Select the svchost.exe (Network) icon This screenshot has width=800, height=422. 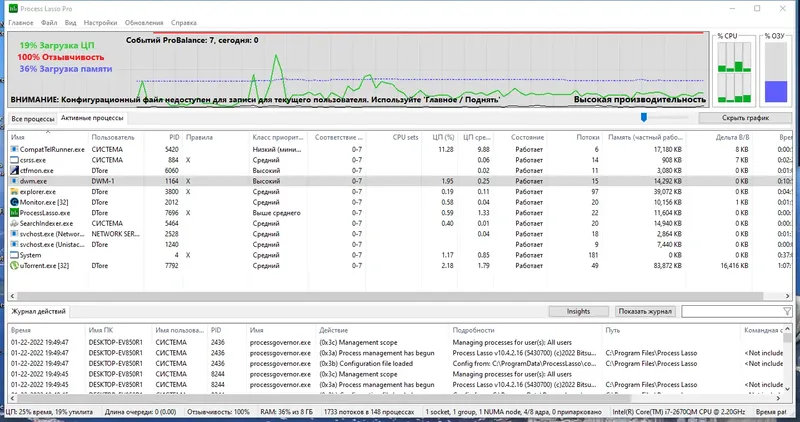tap(14, 234)
